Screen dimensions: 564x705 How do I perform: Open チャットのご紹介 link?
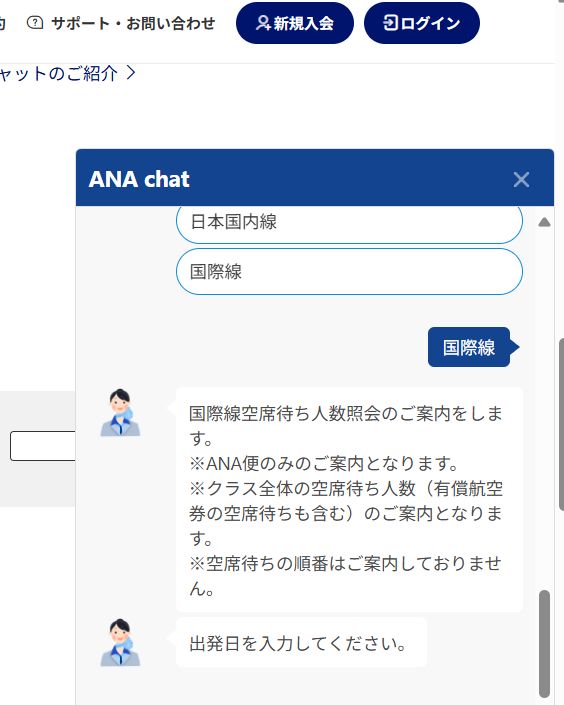pos(59,73)
